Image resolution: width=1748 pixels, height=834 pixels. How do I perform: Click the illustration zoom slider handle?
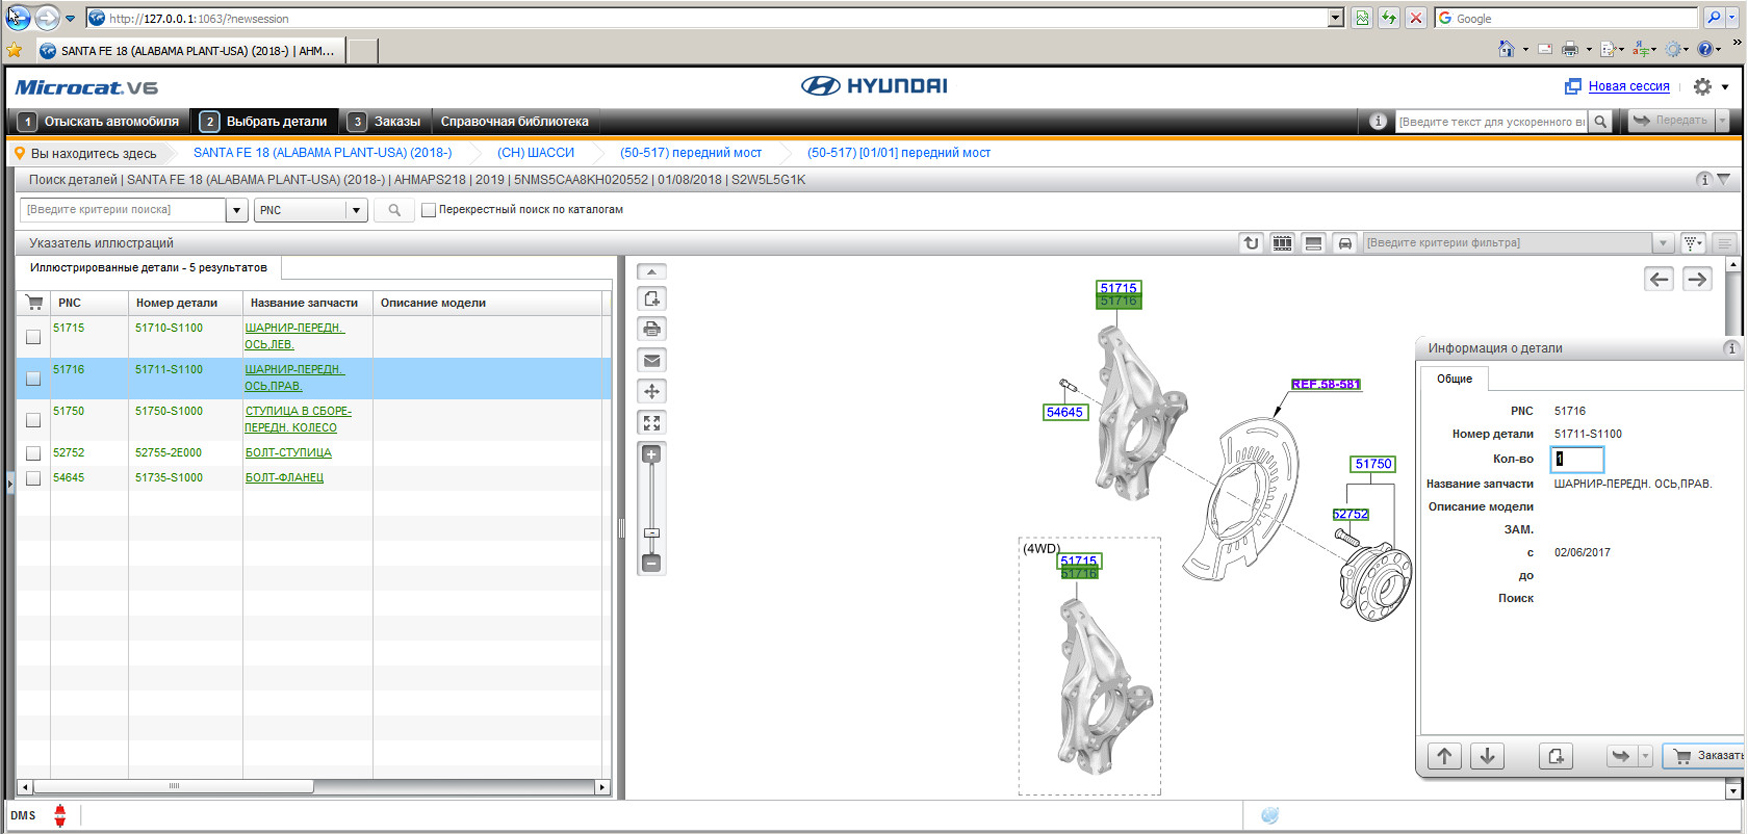coord(652,533)
